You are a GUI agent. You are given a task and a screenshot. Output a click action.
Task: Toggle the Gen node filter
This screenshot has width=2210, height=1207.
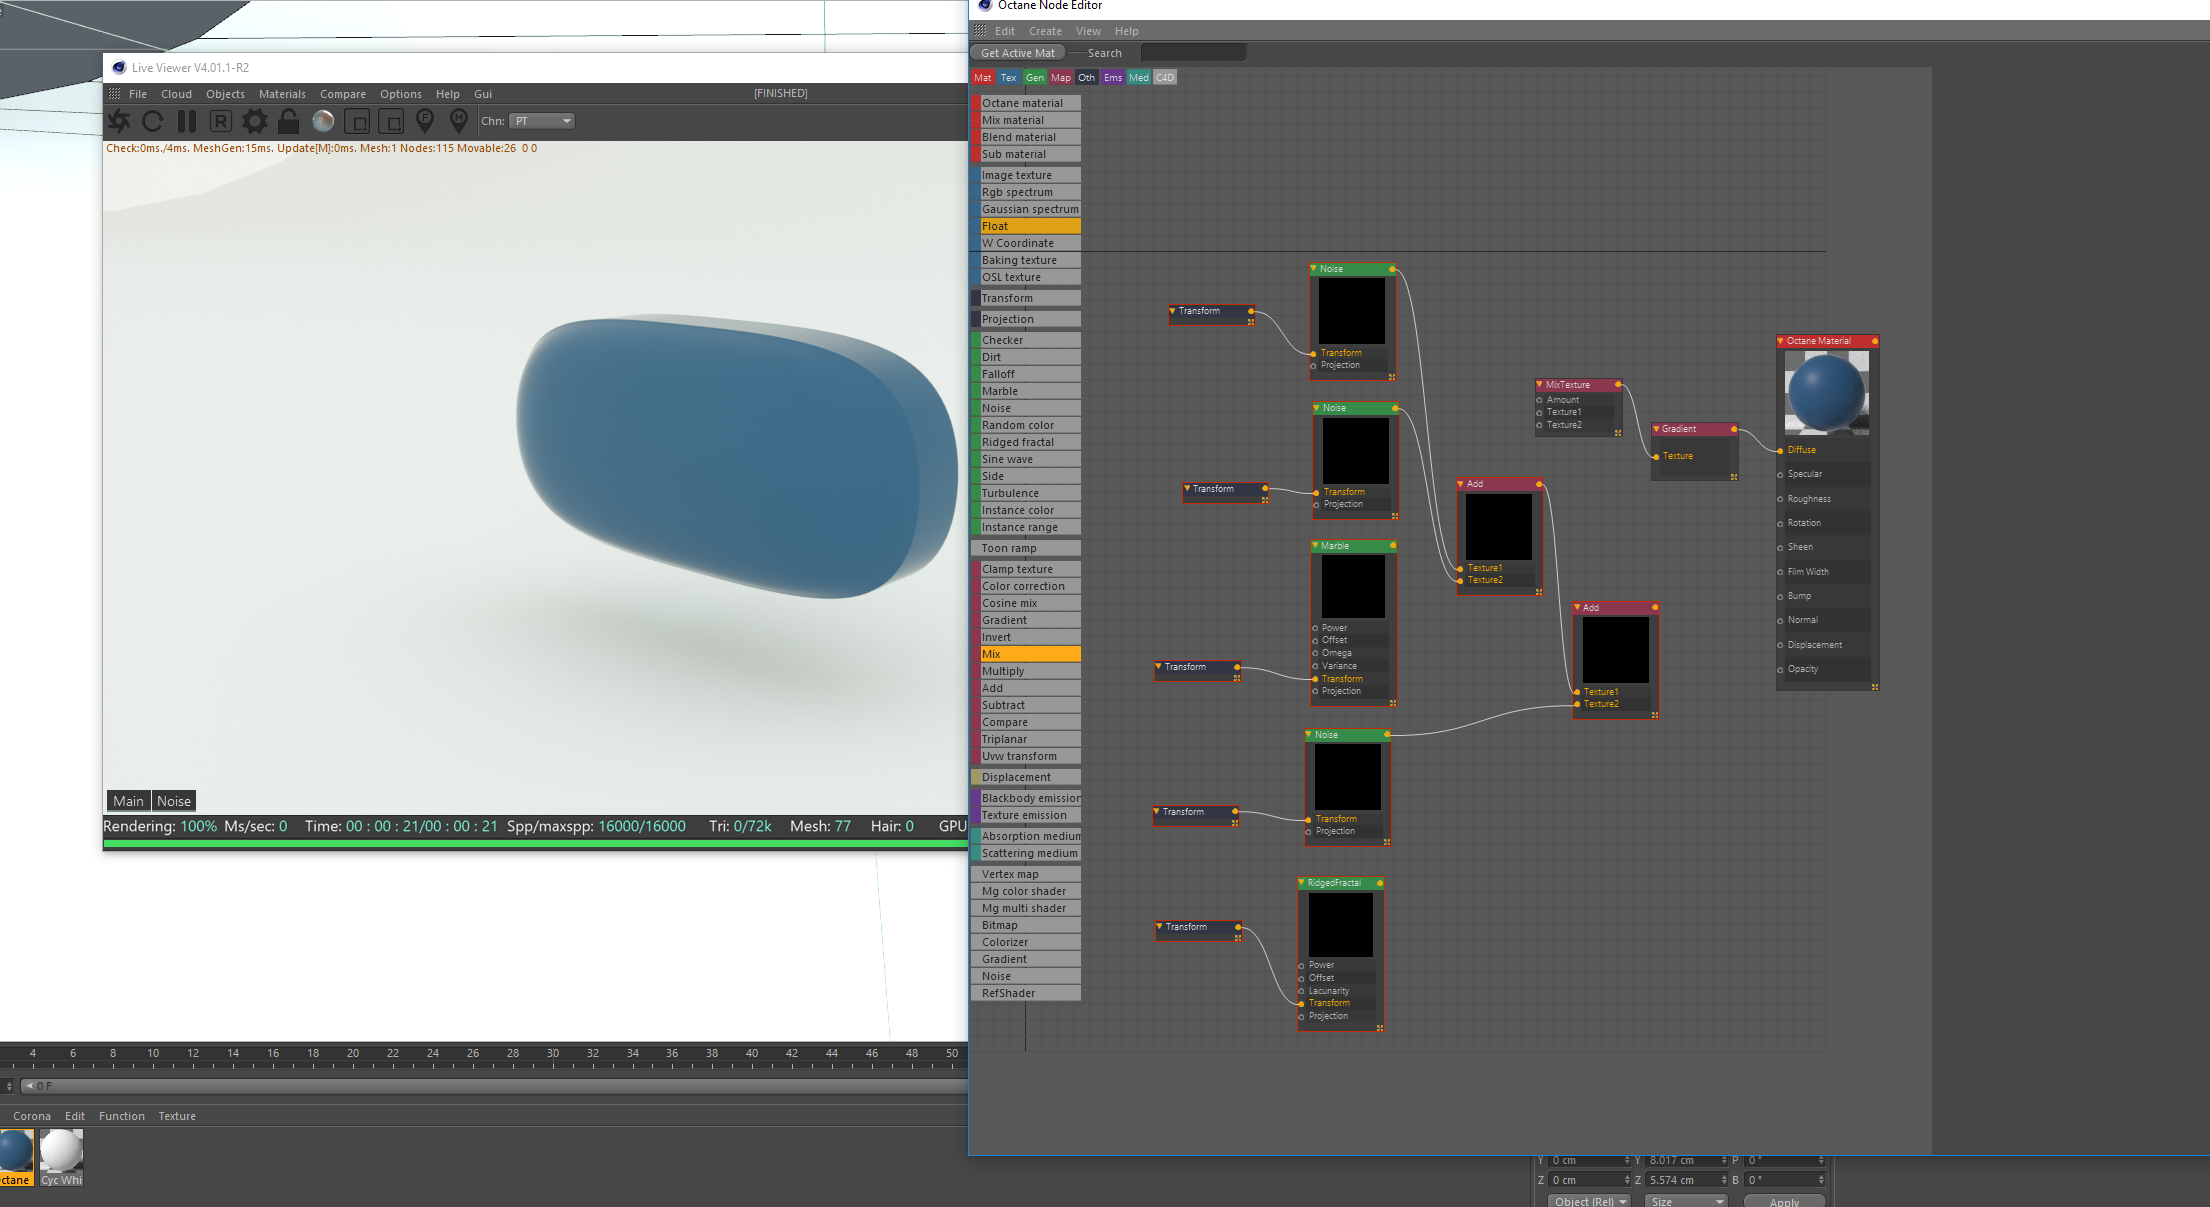1035,77
